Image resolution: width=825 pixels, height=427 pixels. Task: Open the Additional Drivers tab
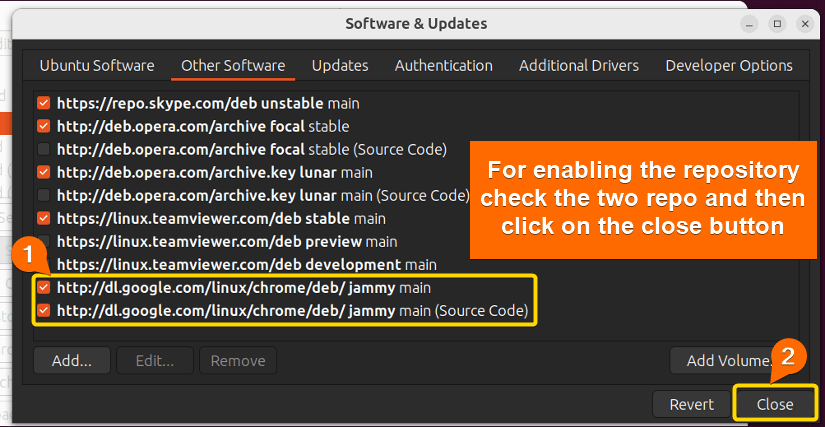click(579, 66)
